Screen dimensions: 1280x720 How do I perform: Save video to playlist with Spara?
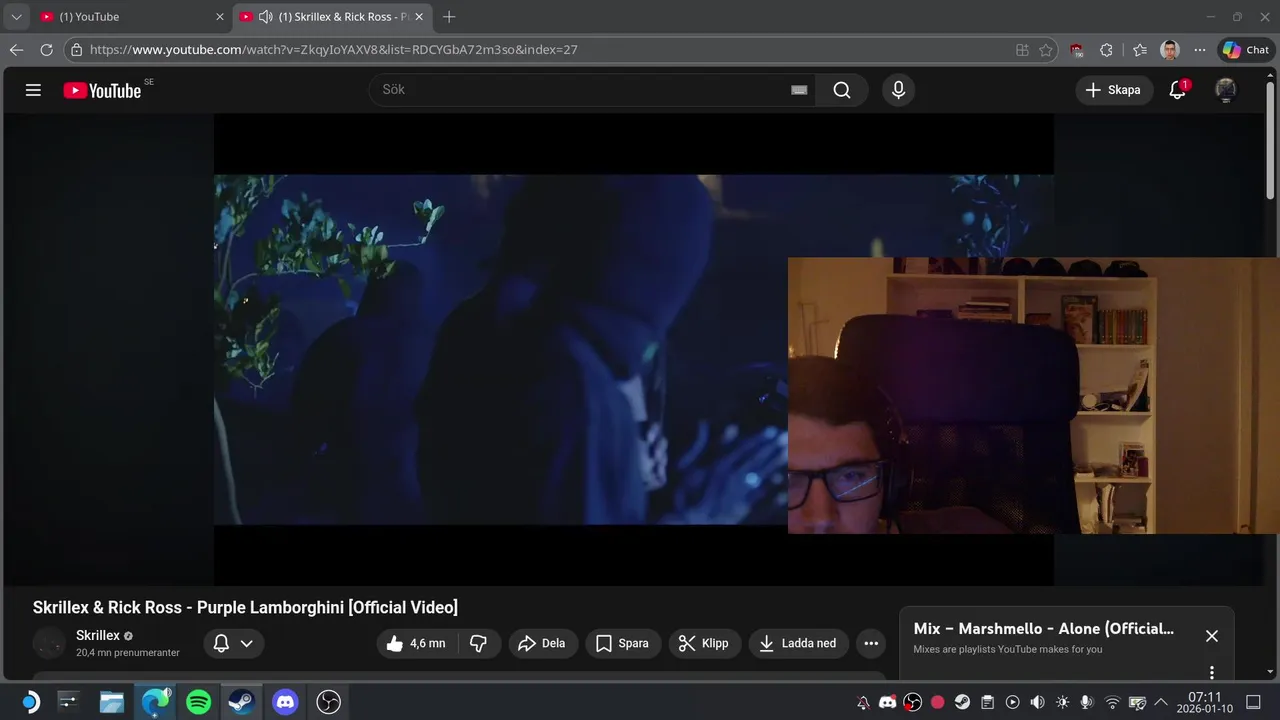click(x=622, y=643)
